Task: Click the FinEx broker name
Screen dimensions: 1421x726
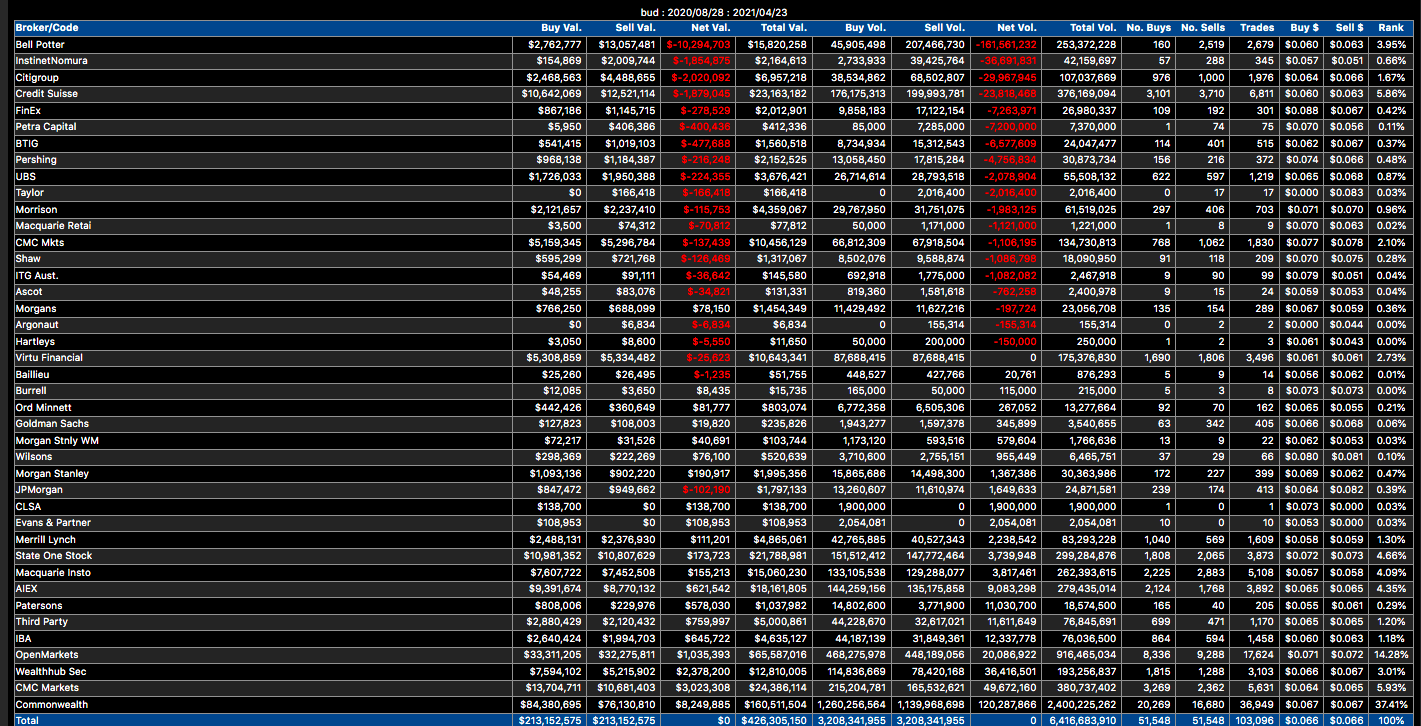Action: (29, 110)
